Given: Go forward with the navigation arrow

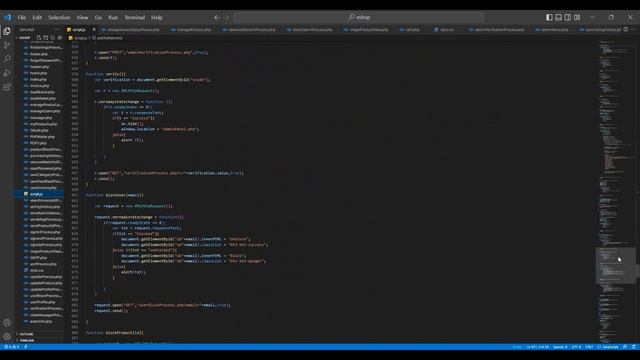Looking at the screenshot, I should point(227,18).
